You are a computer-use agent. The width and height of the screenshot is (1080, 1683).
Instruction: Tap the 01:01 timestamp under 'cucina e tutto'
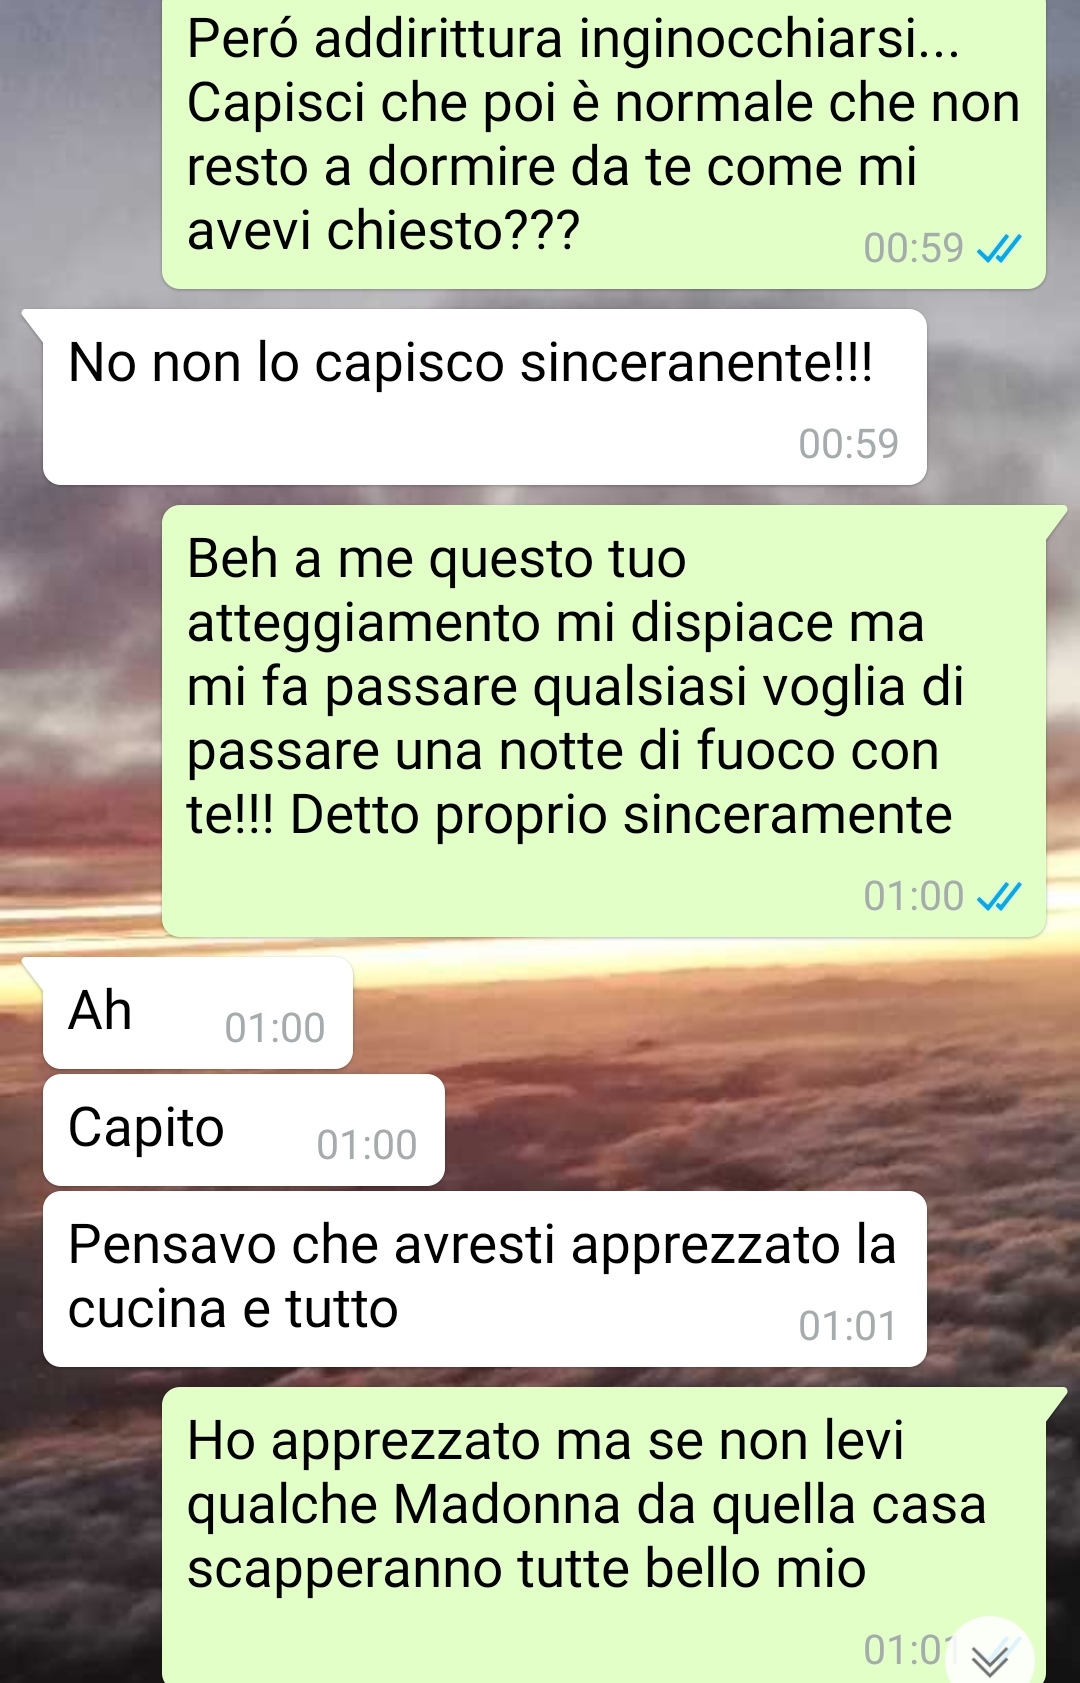[x=848, y=1326]
